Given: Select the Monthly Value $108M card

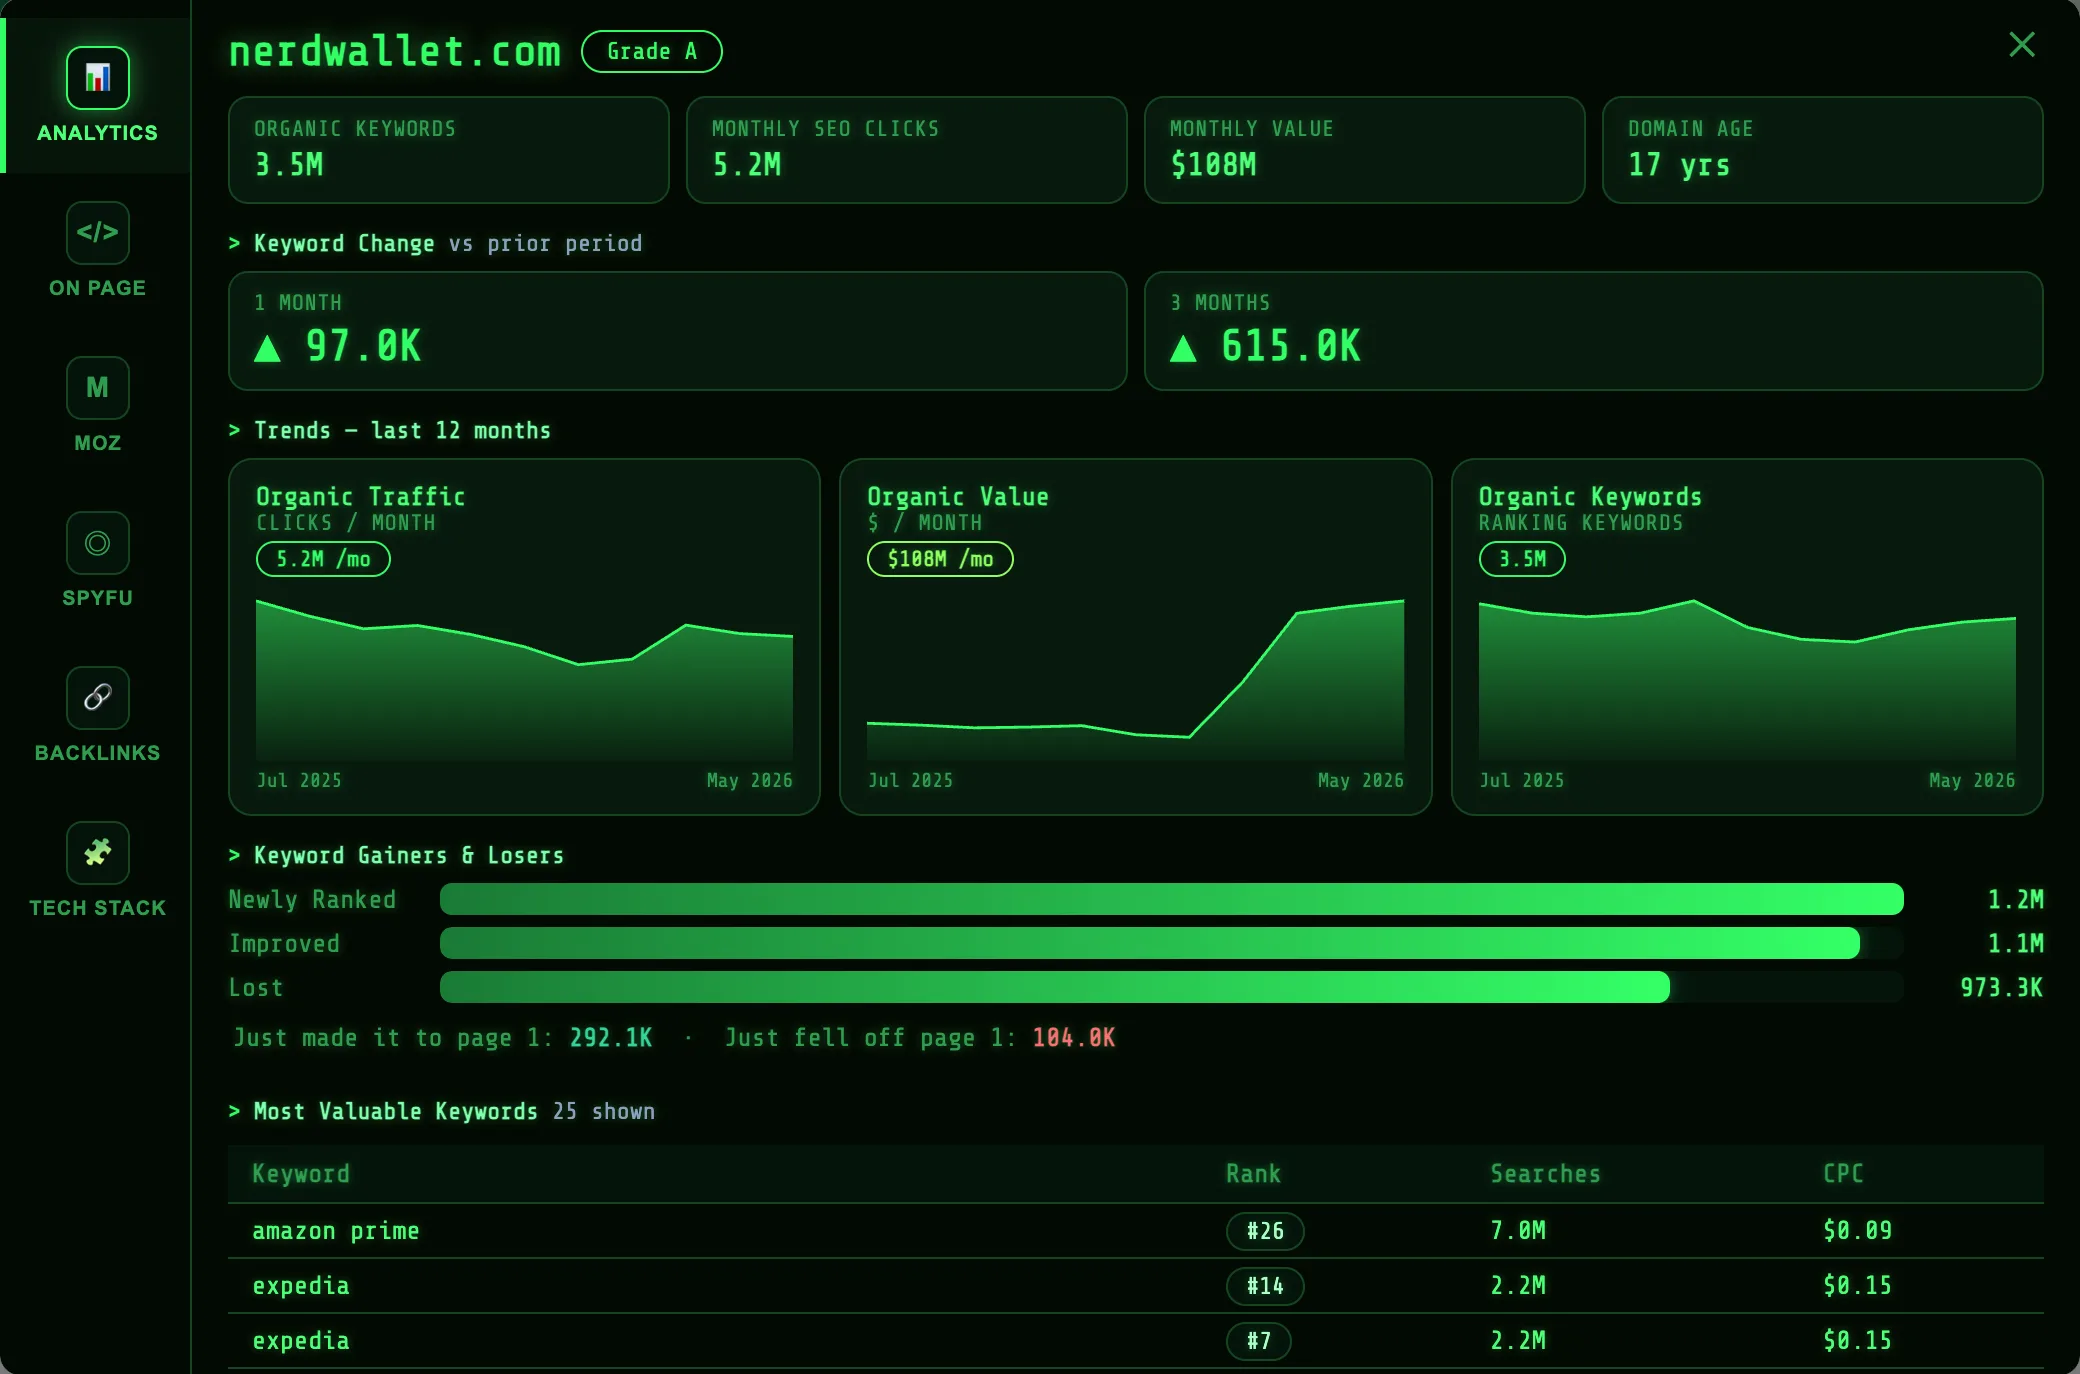Looking at the screenshot, I should (1364, 150).
